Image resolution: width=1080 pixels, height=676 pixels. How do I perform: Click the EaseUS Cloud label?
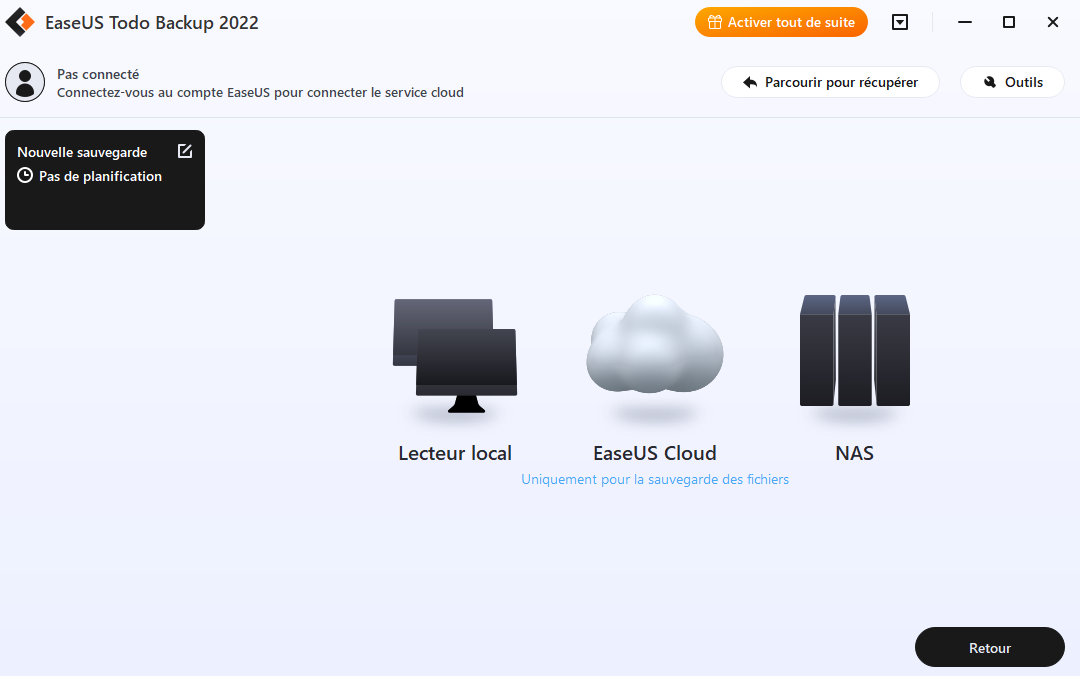pos(654,453)
